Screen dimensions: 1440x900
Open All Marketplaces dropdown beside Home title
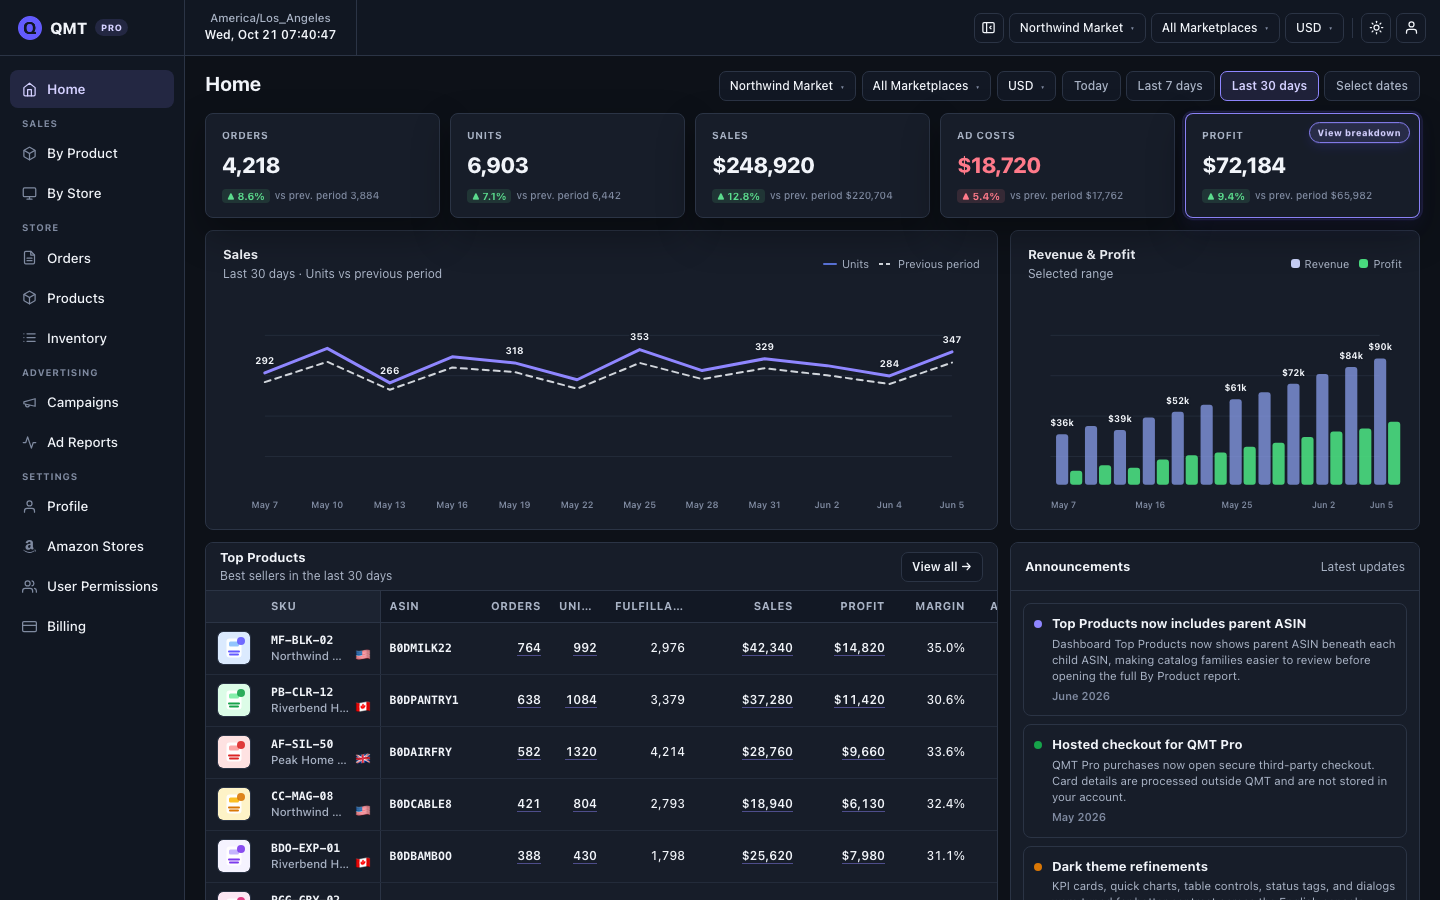coord(926,86)
